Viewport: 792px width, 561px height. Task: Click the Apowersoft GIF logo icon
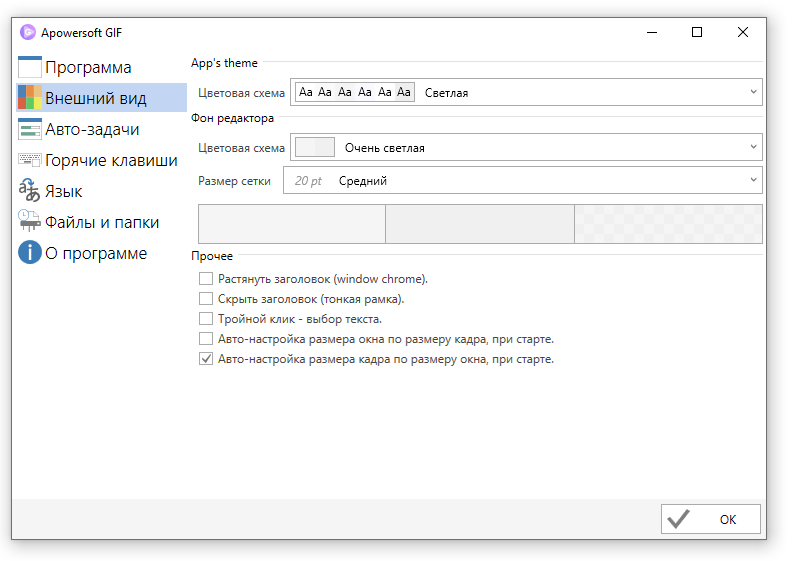28,32
